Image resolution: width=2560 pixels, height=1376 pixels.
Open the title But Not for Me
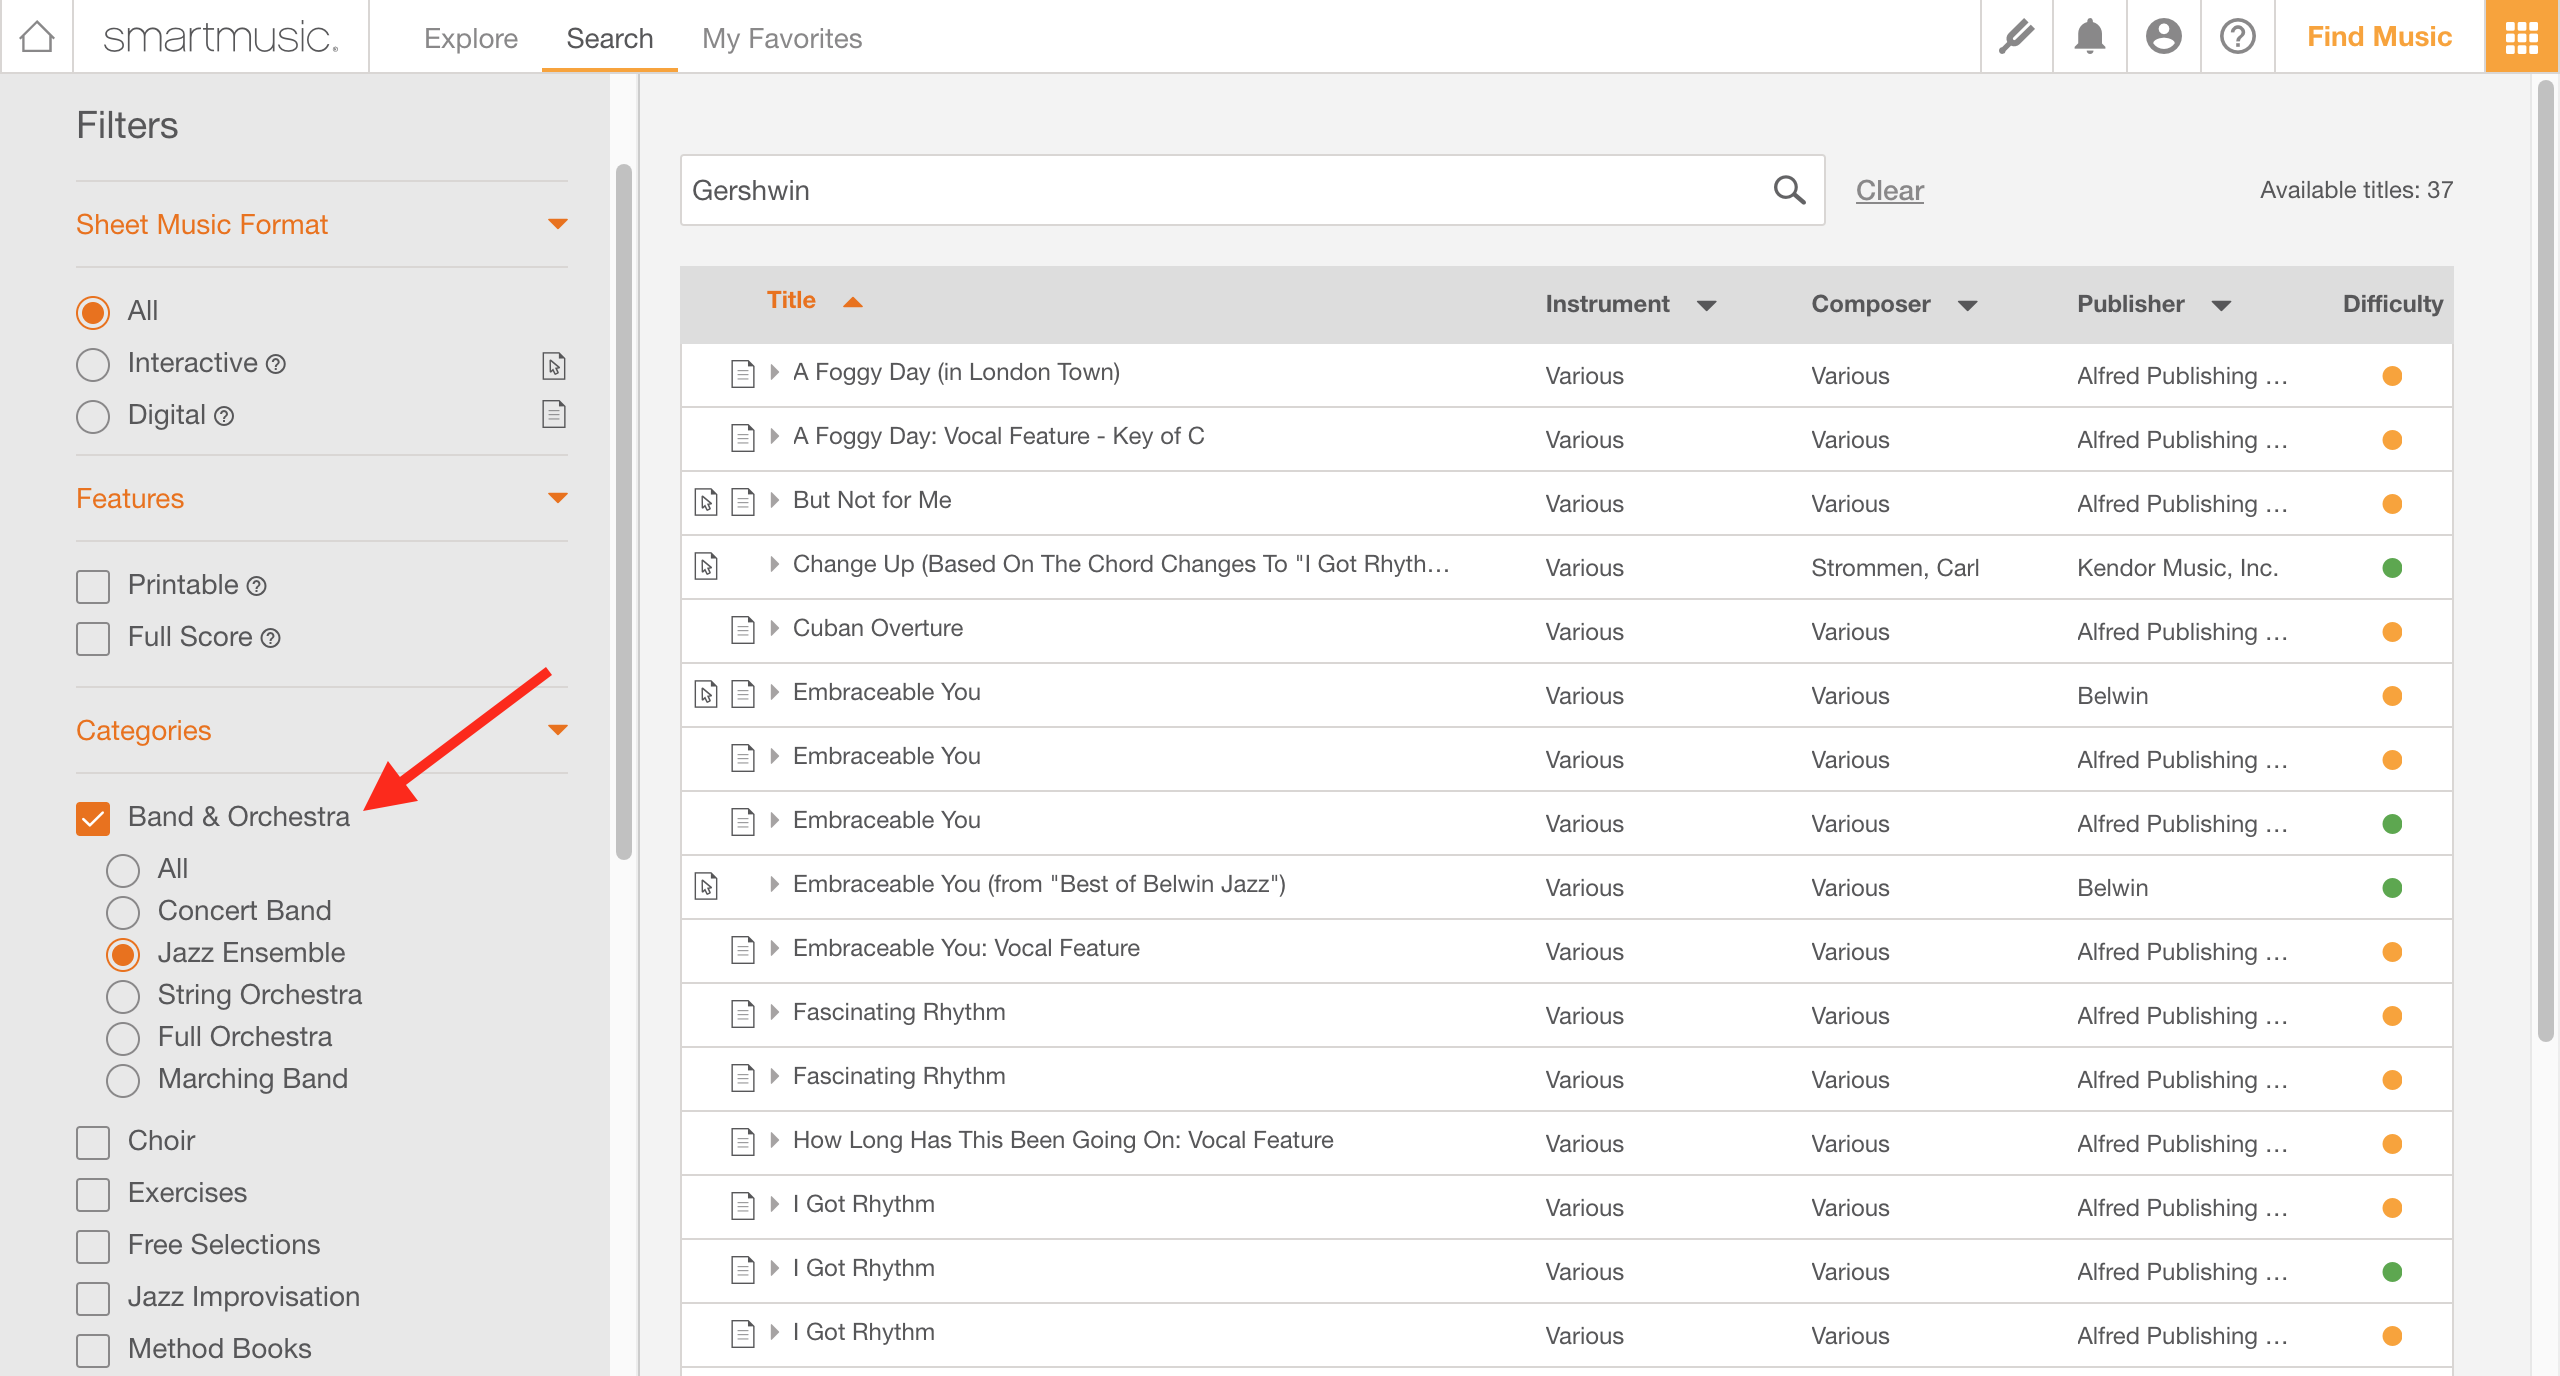click(x=872, y=500)
